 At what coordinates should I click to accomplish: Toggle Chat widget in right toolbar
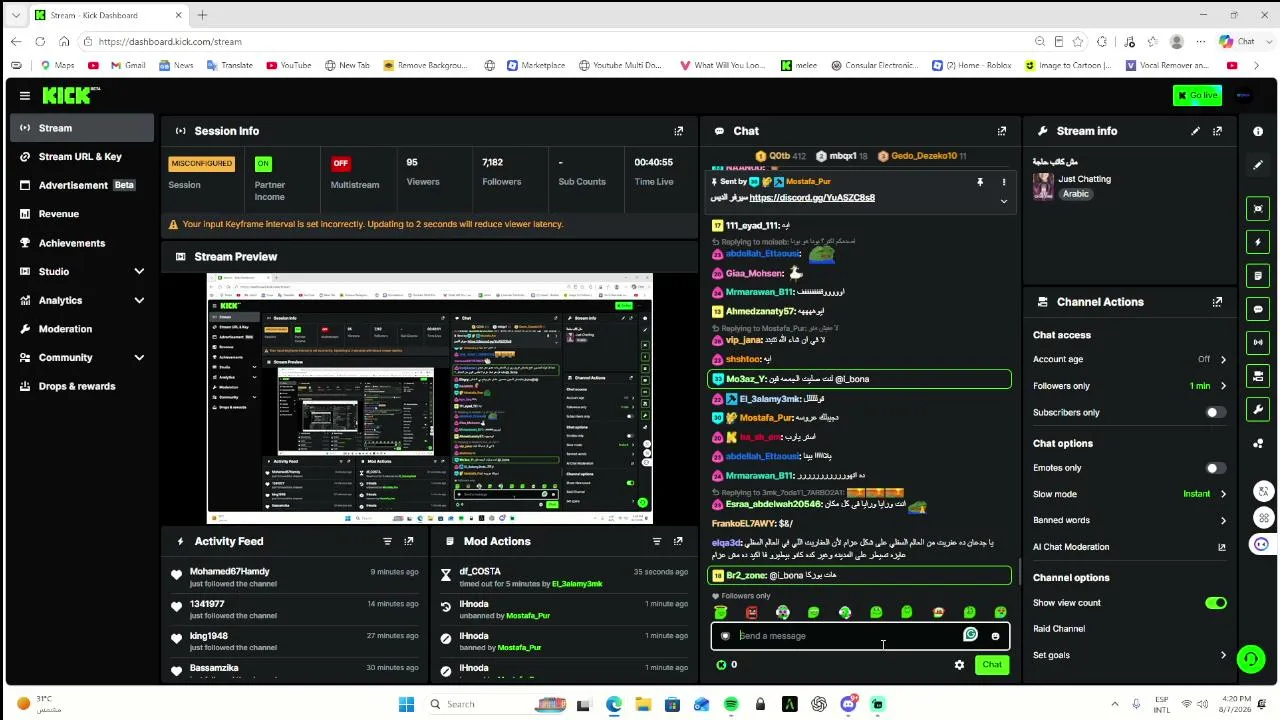pyautogui.click(x=1258, y=309)
